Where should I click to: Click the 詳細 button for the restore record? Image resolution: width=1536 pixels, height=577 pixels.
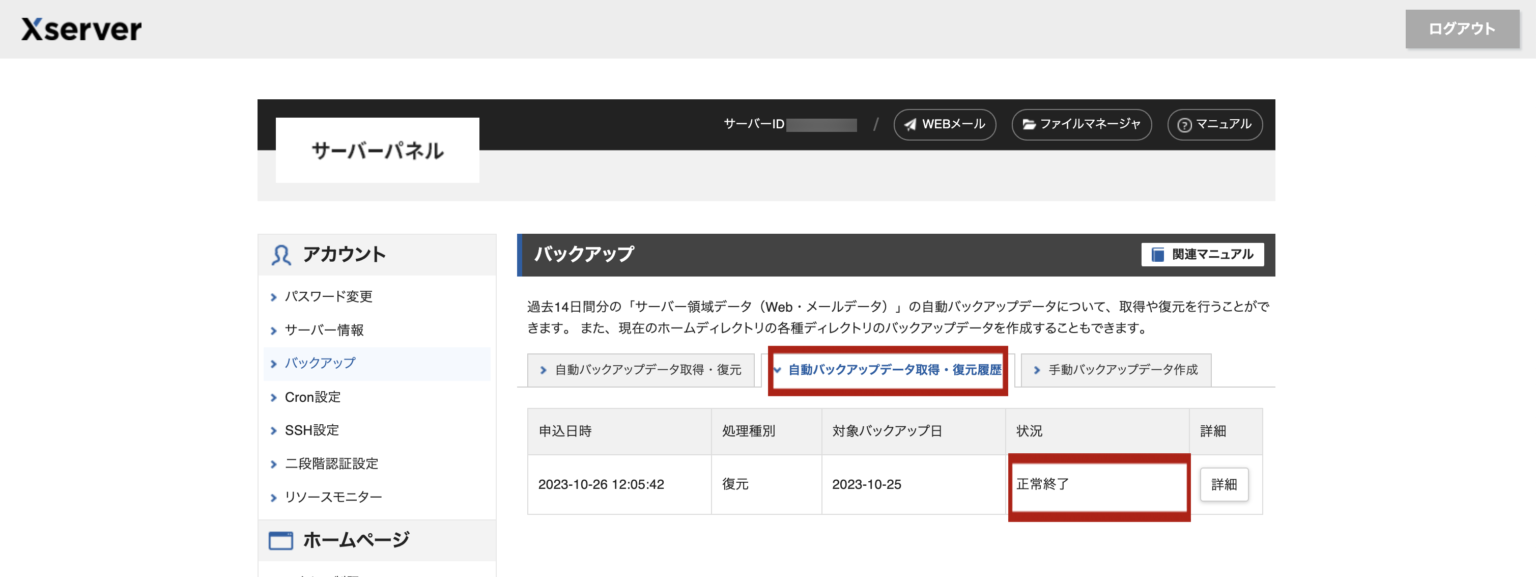(x=1224, y=484)
